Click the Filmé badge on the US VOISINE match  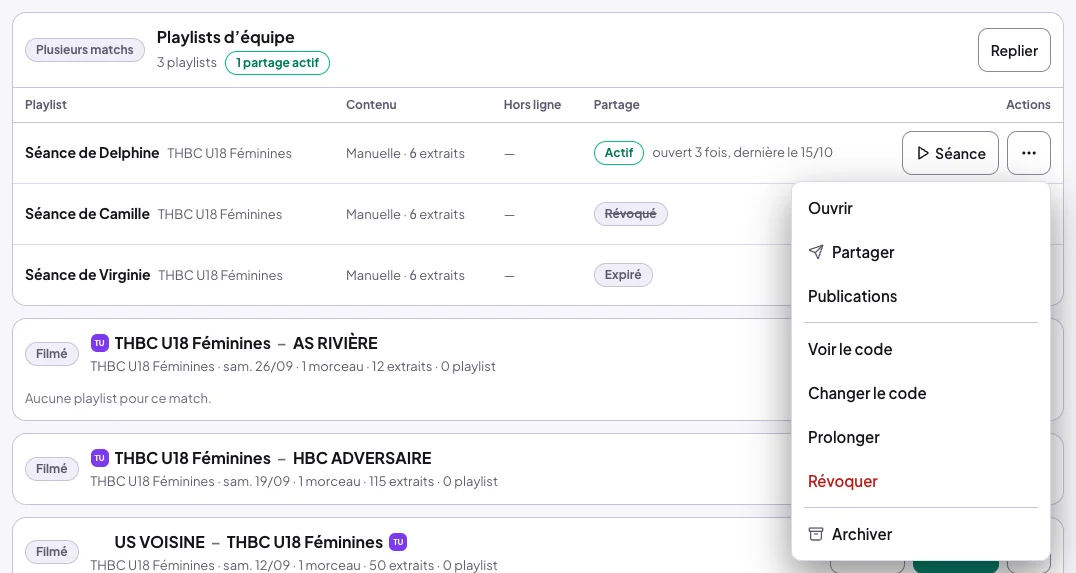[x=51, y=552]
